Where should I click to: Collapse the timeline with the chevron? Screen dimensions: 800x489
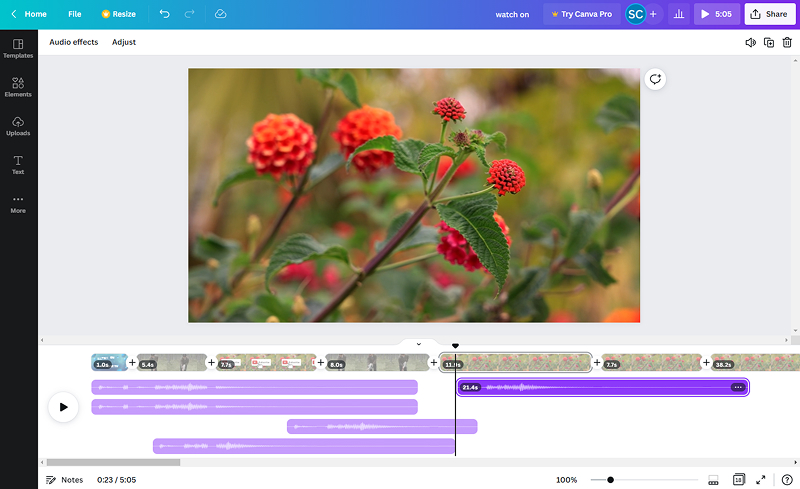point(419,344)
